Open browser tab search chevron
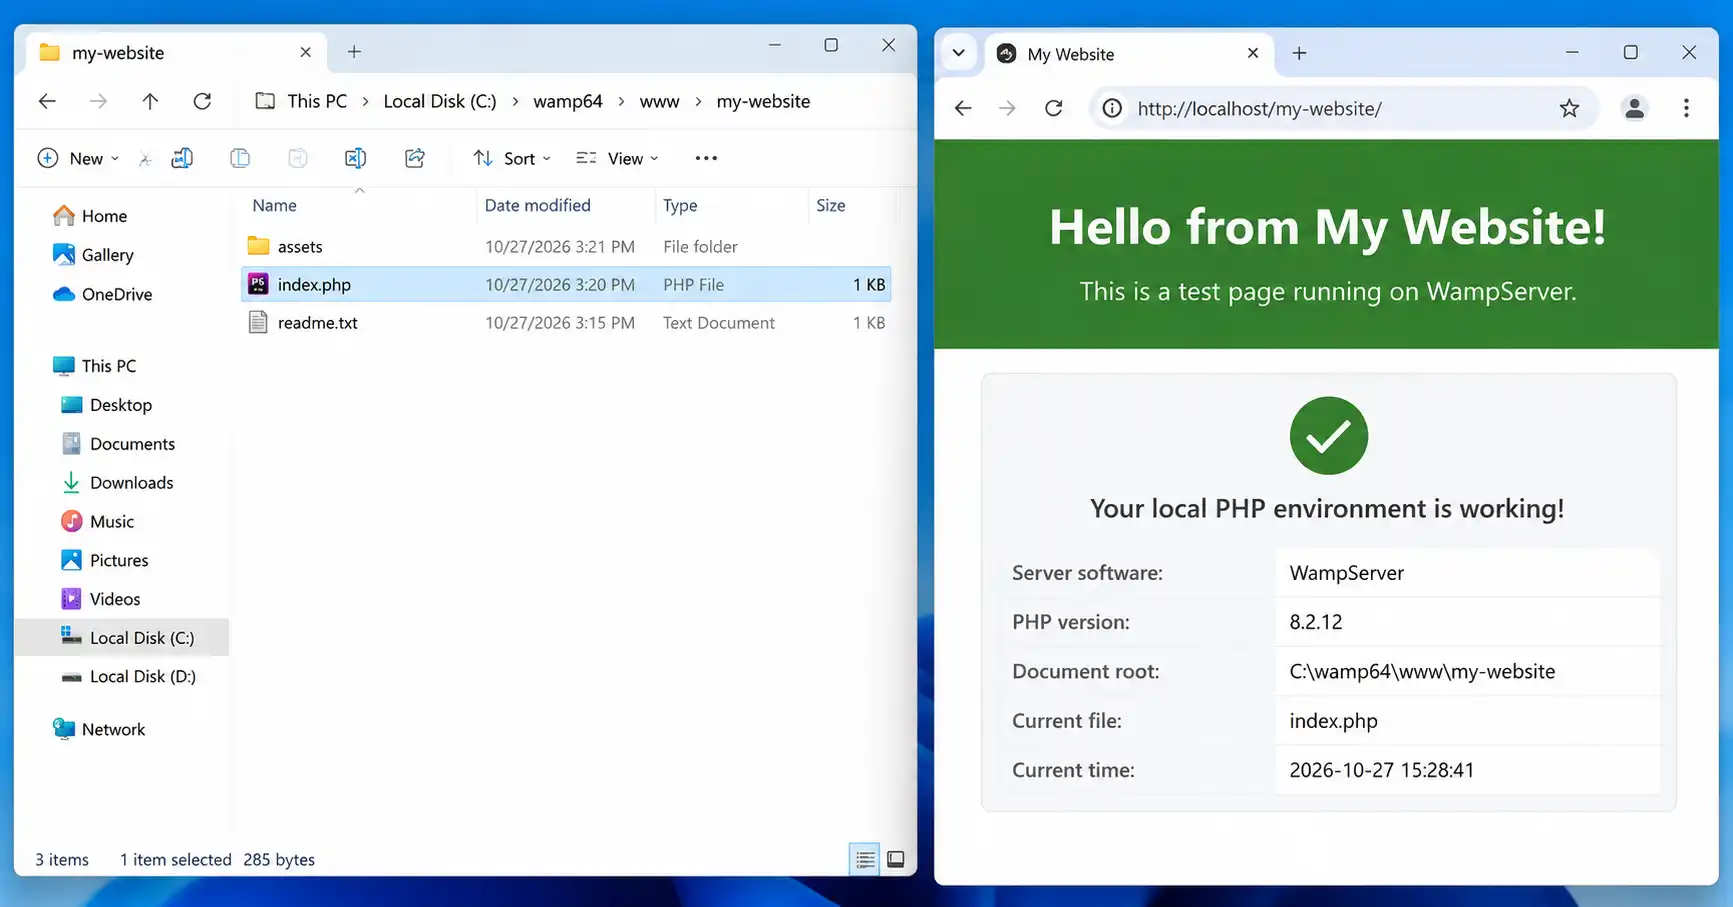The image size is (1733, 907). click(x=958, y=53)
